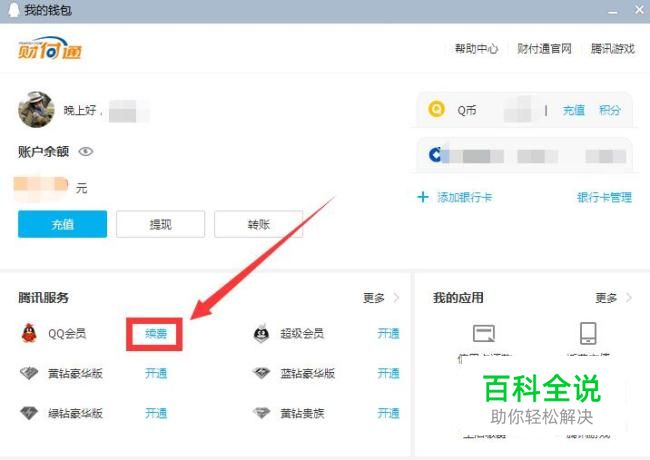Click the 黄钻贵族 diamond icon

tap(262, 413)
